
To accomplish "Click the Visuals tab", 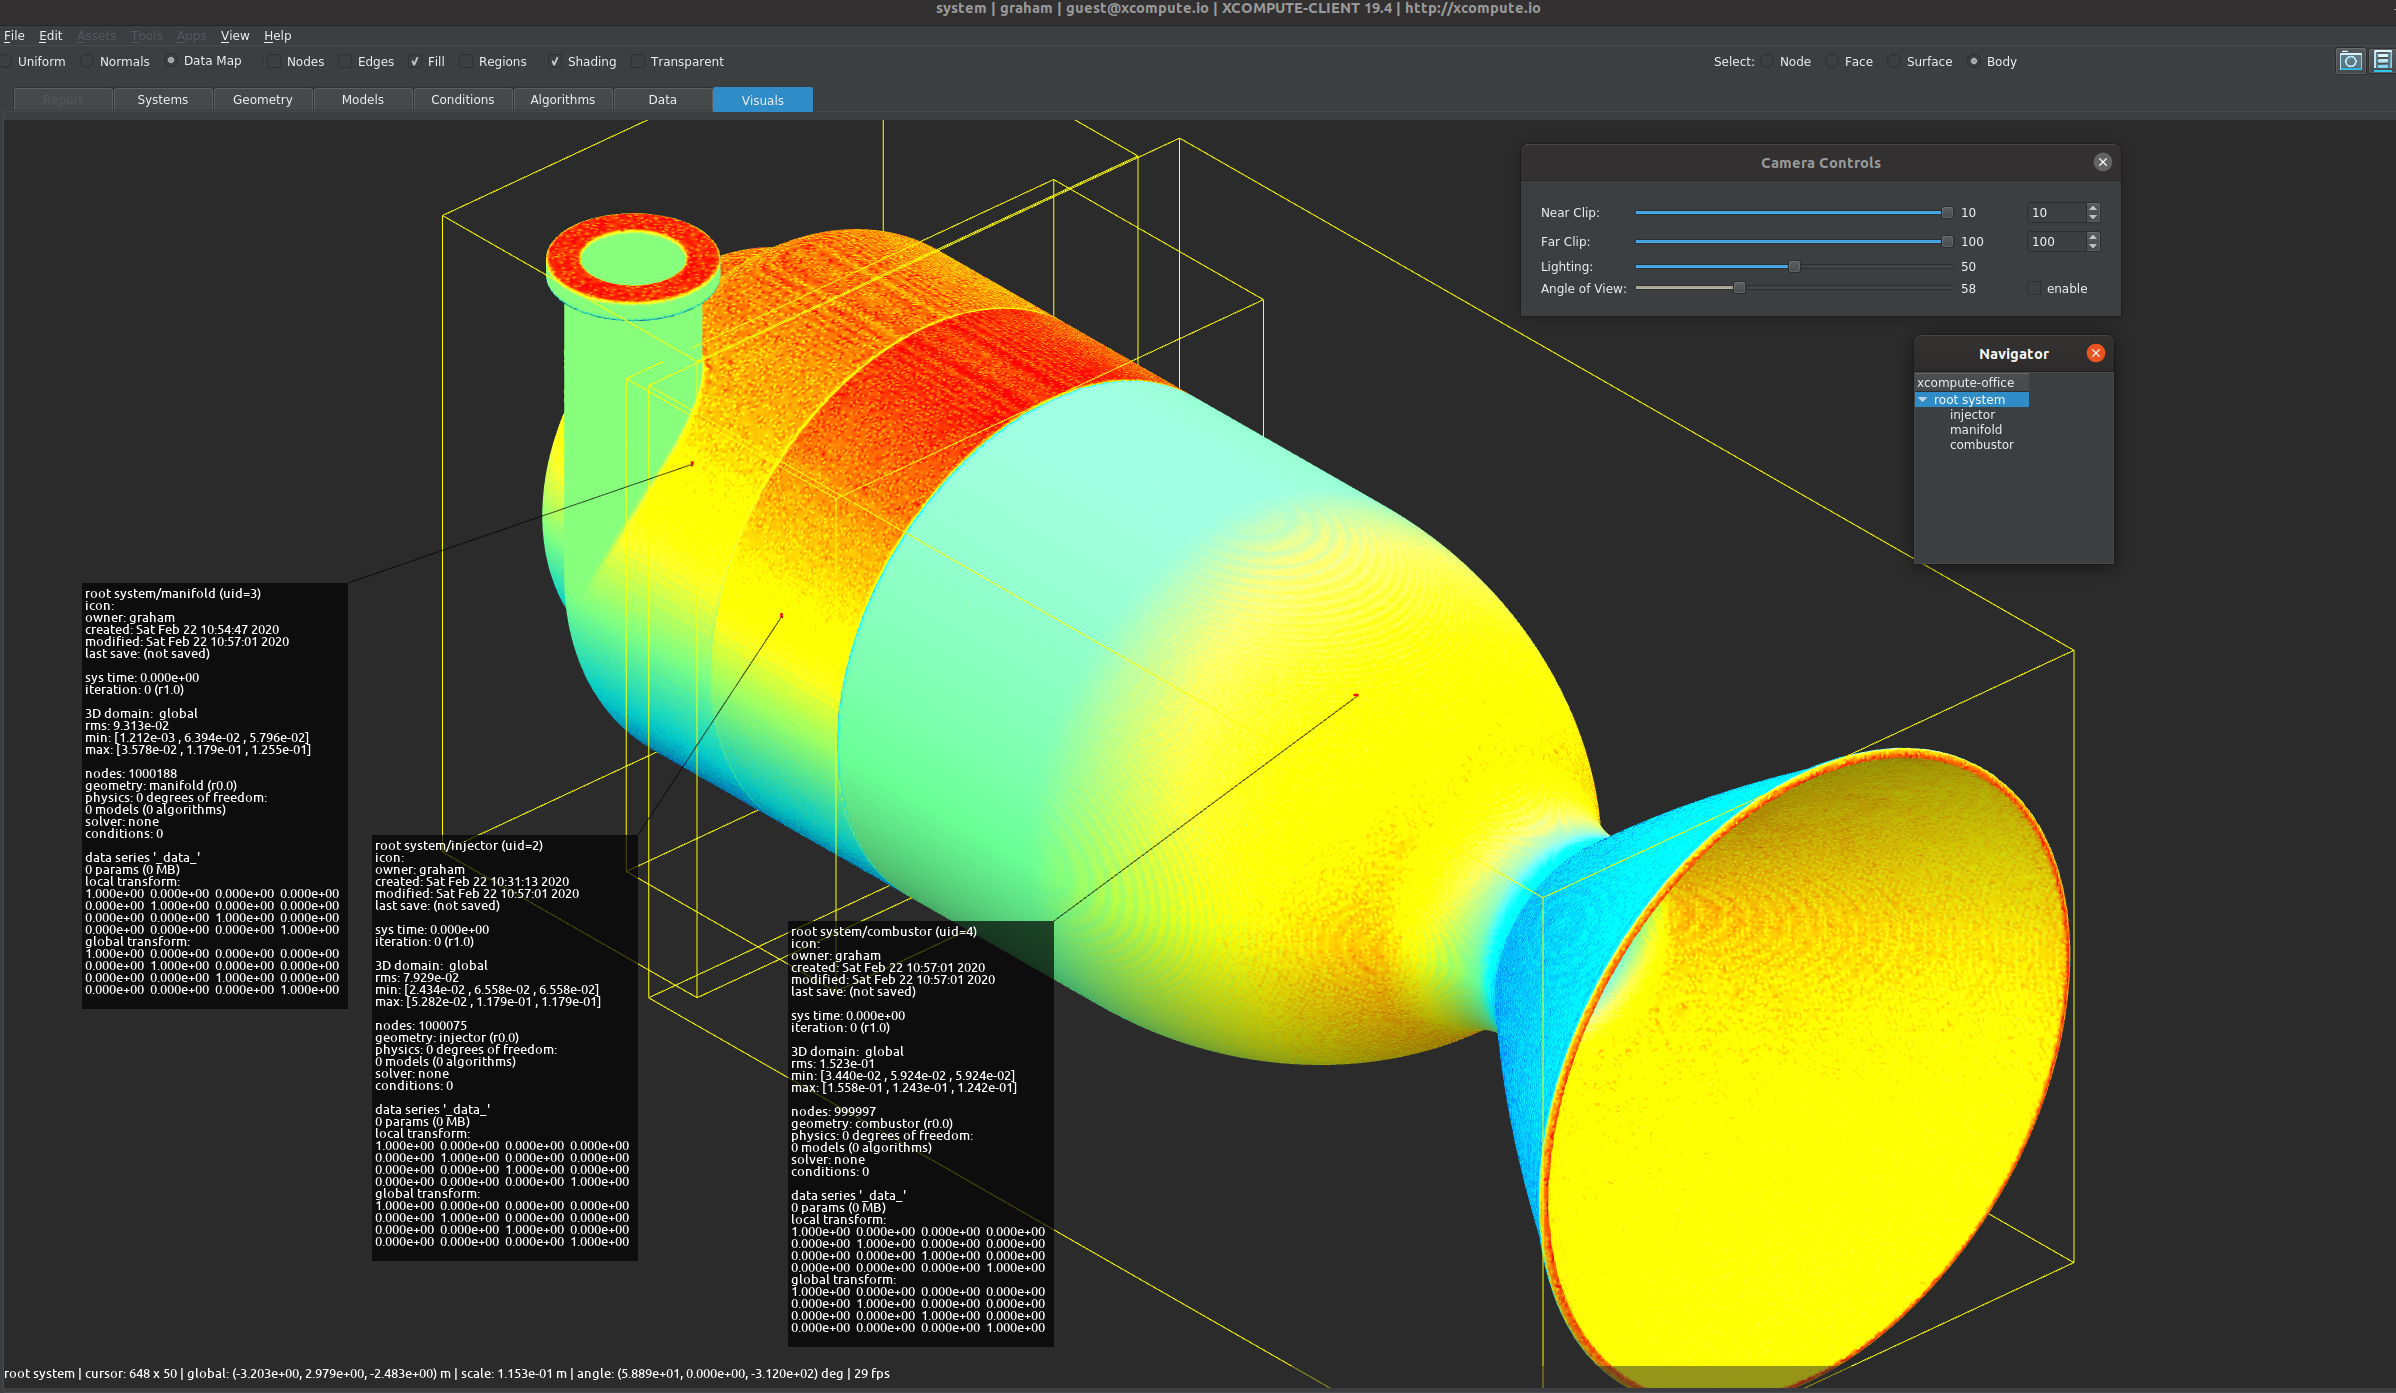I will click(763, 100).
